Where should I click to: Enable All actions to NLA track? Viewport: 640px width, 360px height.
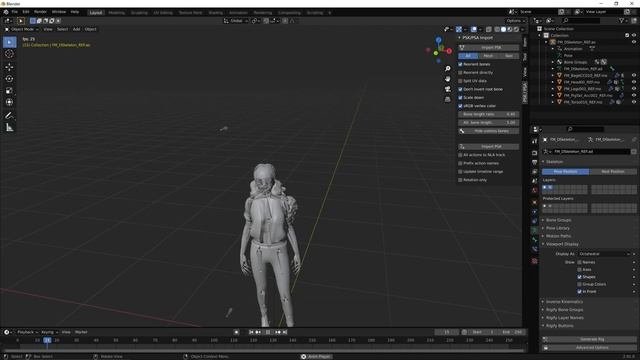click(x=460, y=155)
